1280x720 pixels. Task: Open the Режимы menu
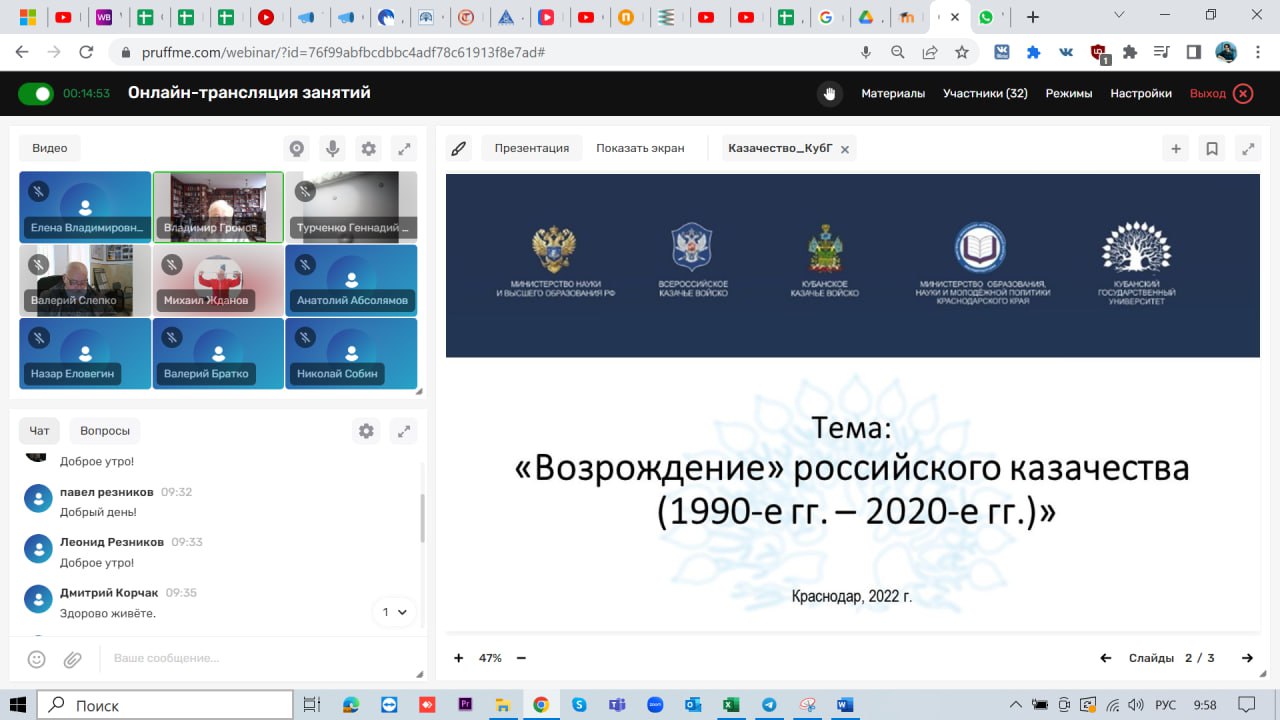pyautogui.click(x=1069, y=94)
